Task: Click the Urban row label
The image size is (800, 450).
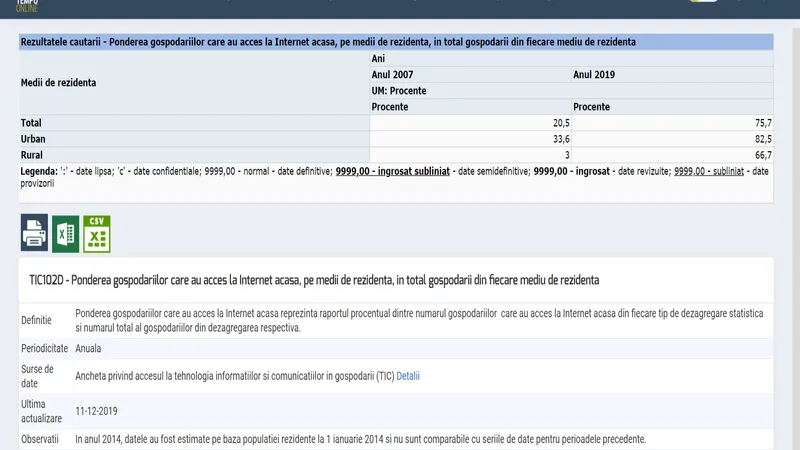Action: pos(34,139)
